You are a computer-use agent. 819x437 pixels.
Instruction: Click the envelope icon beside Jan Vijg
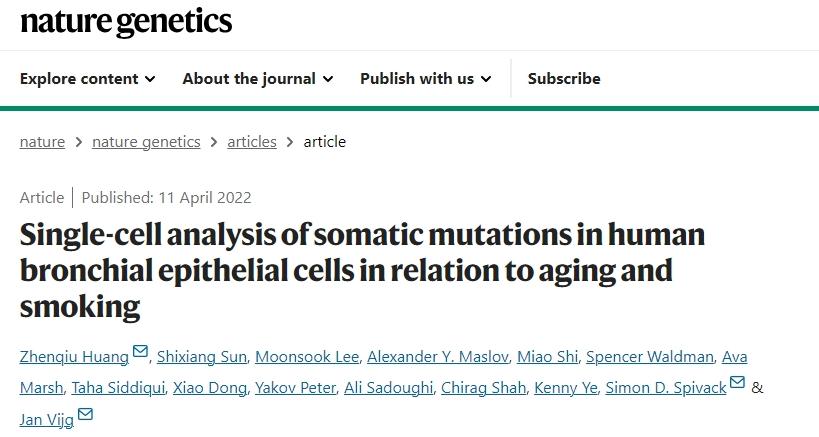[x=85, y=415]
